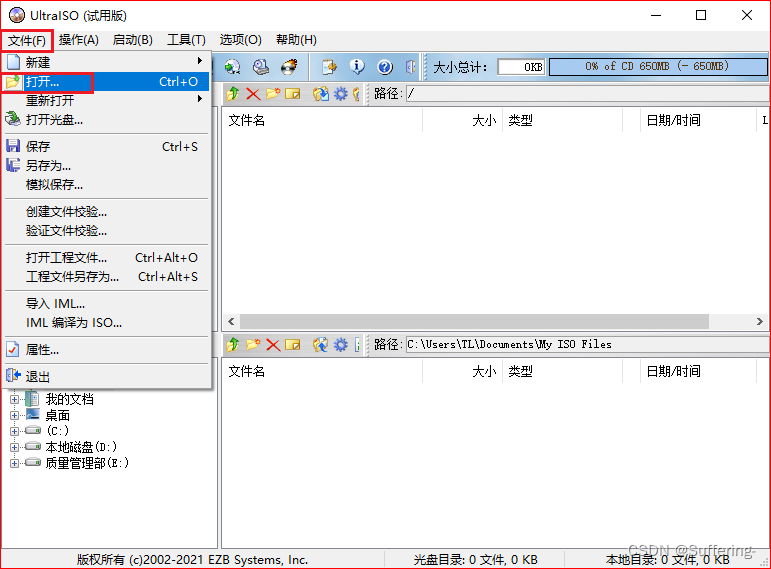Sort ISO pane by 日期/时间 column header
This screenshot has width=771, height=569.
tap(698, 120)
